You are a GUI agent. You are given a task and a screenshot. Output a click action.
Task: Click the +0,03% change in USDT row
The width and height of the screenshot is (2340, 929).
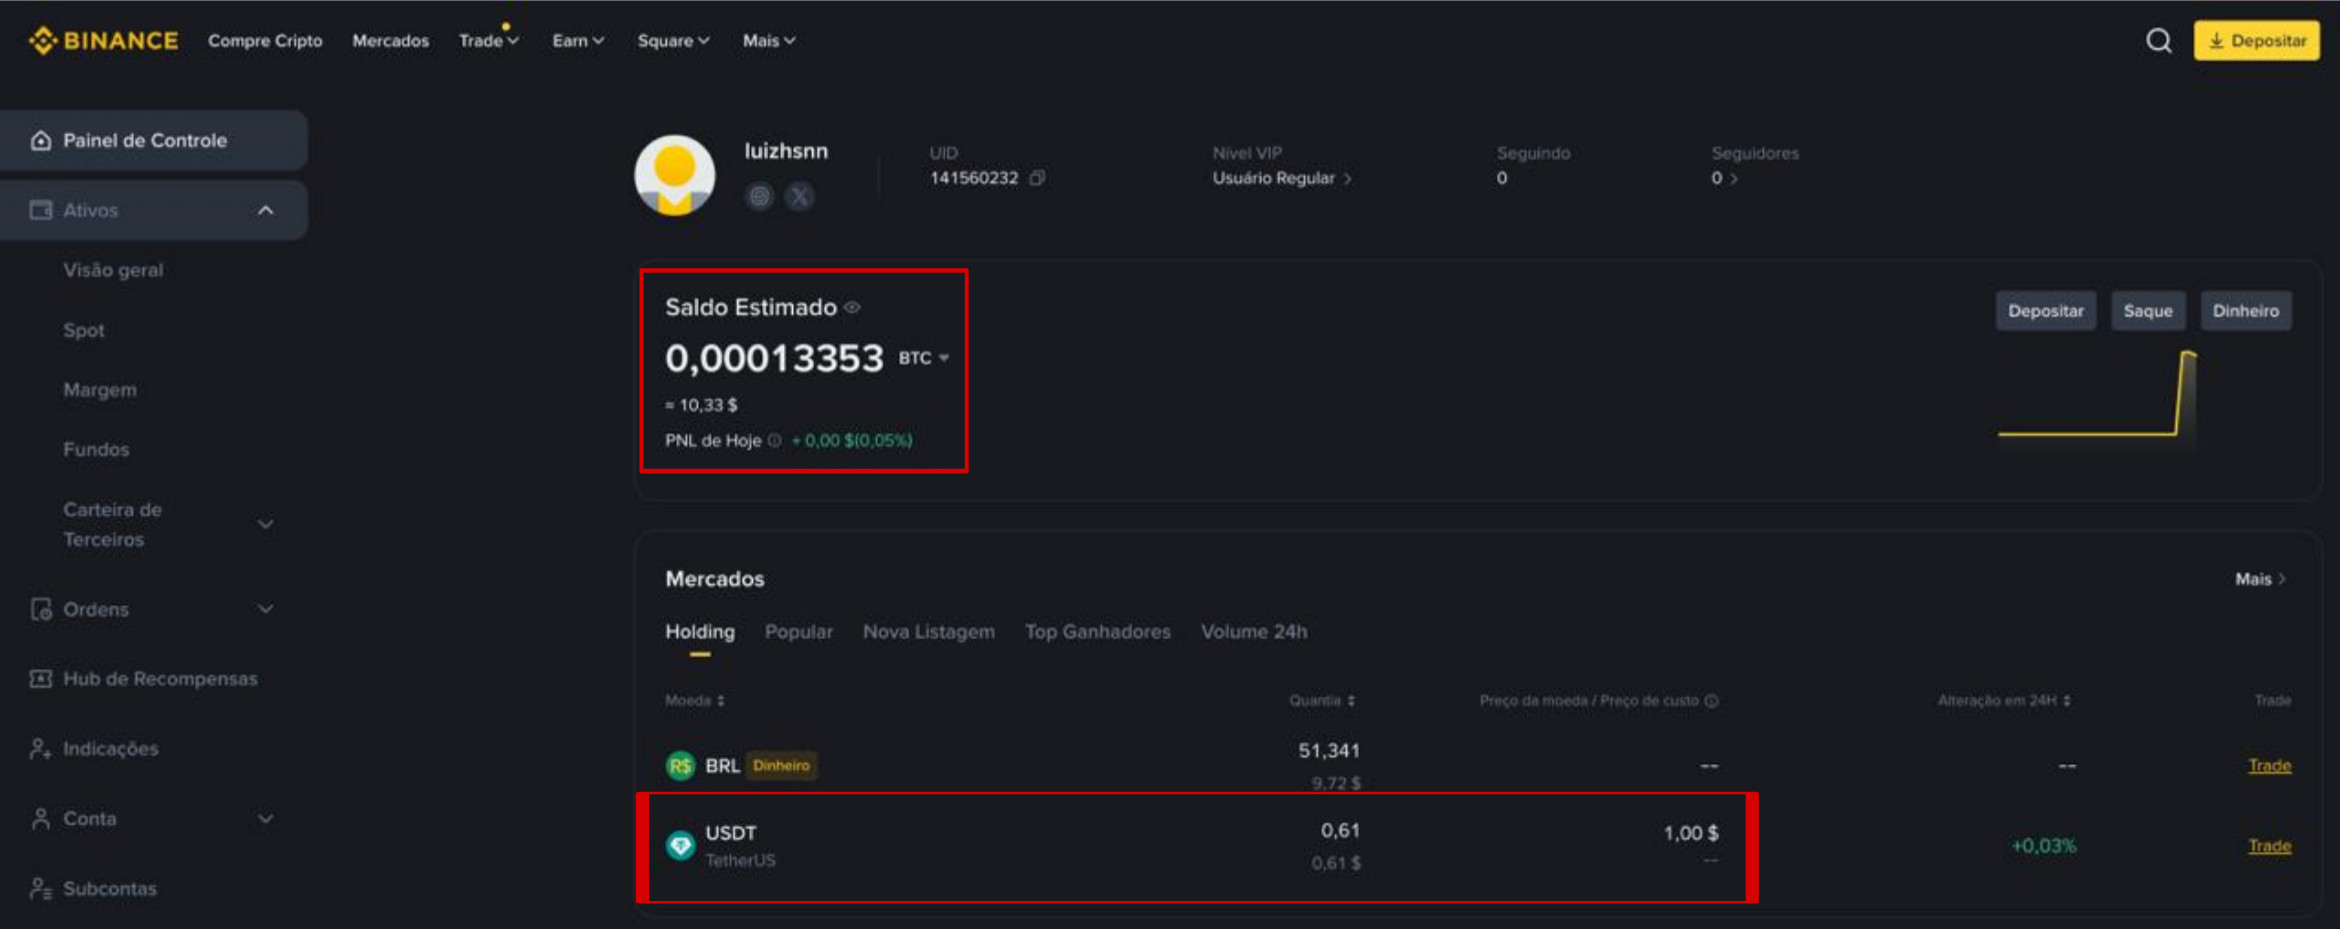coord(2044,846)
